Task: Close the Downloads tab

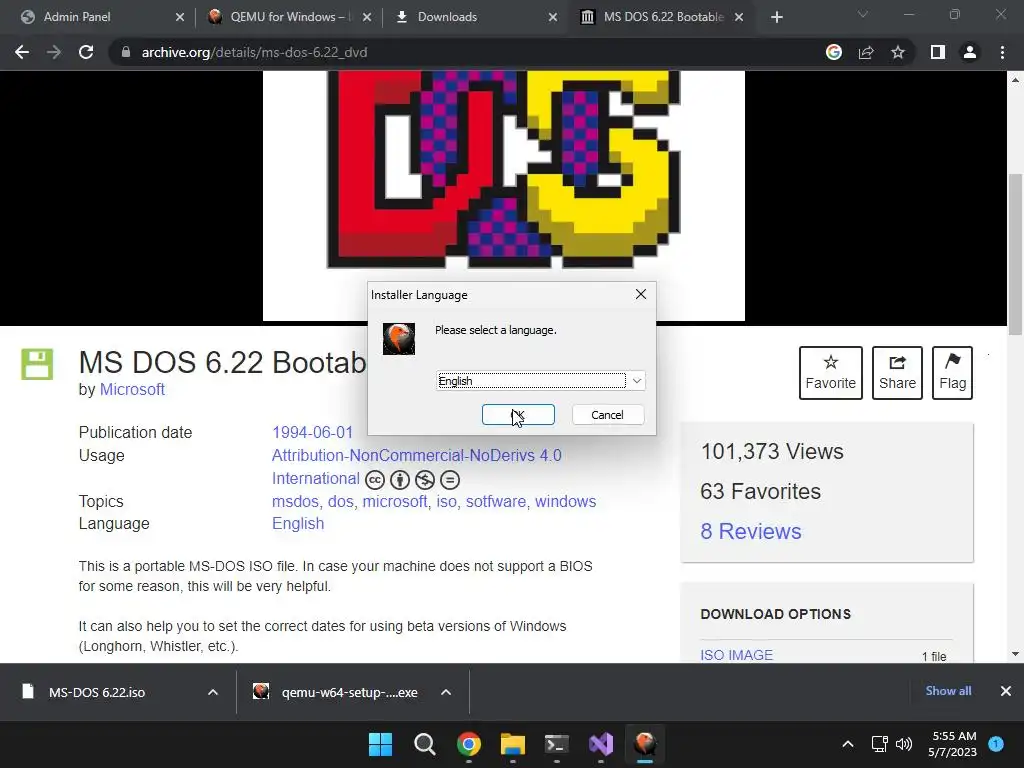Action: [x=552, y=17]
